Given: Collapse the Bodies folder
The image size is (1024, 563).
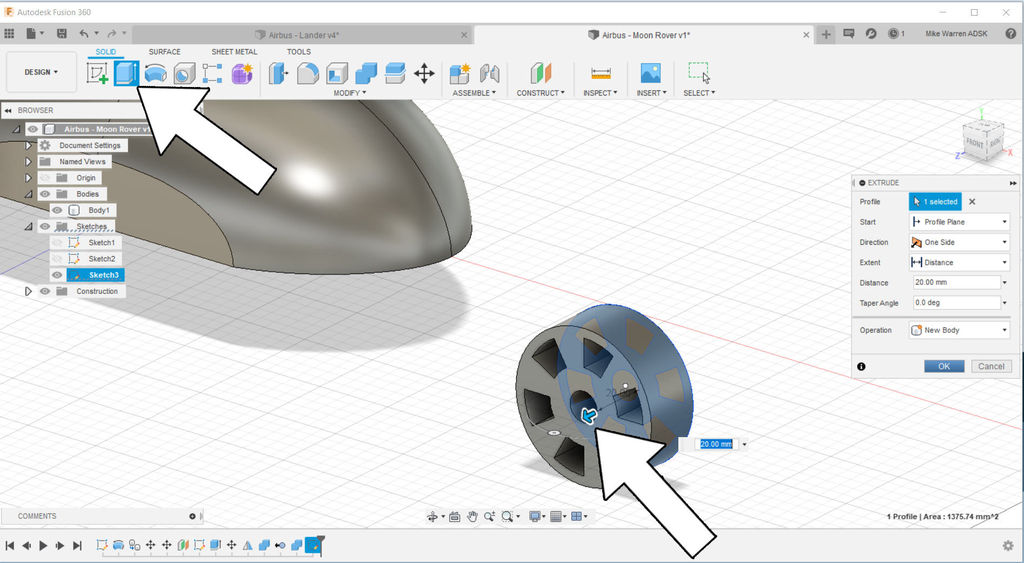Looking at the screenshot, I should pyautogui.click(x=28, y=194).
